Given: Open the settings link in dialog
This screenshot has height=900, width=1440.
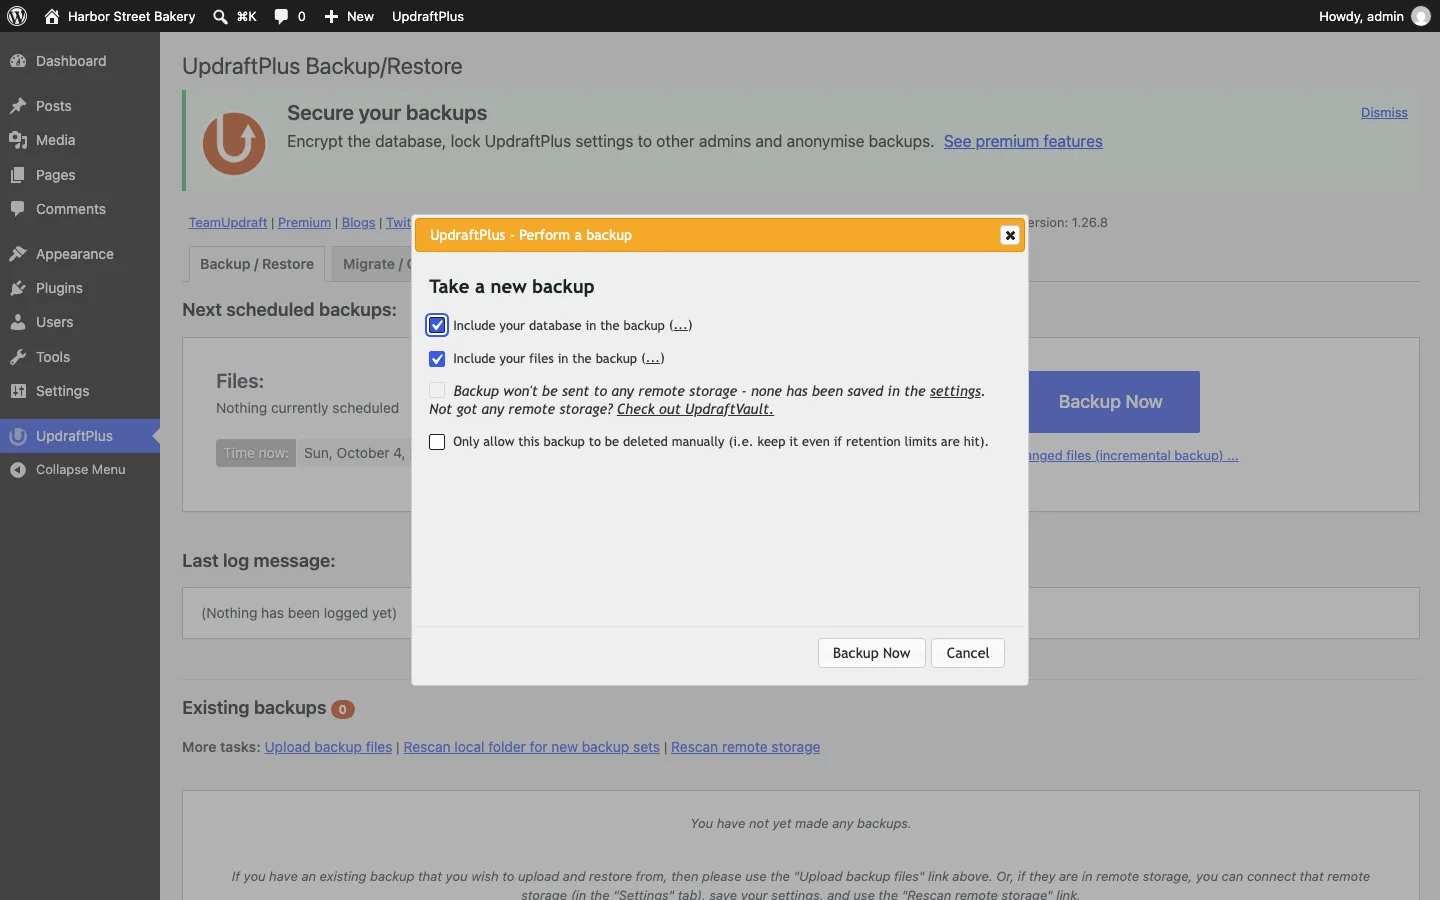Looking at the screenshot, I should point(955,391).
